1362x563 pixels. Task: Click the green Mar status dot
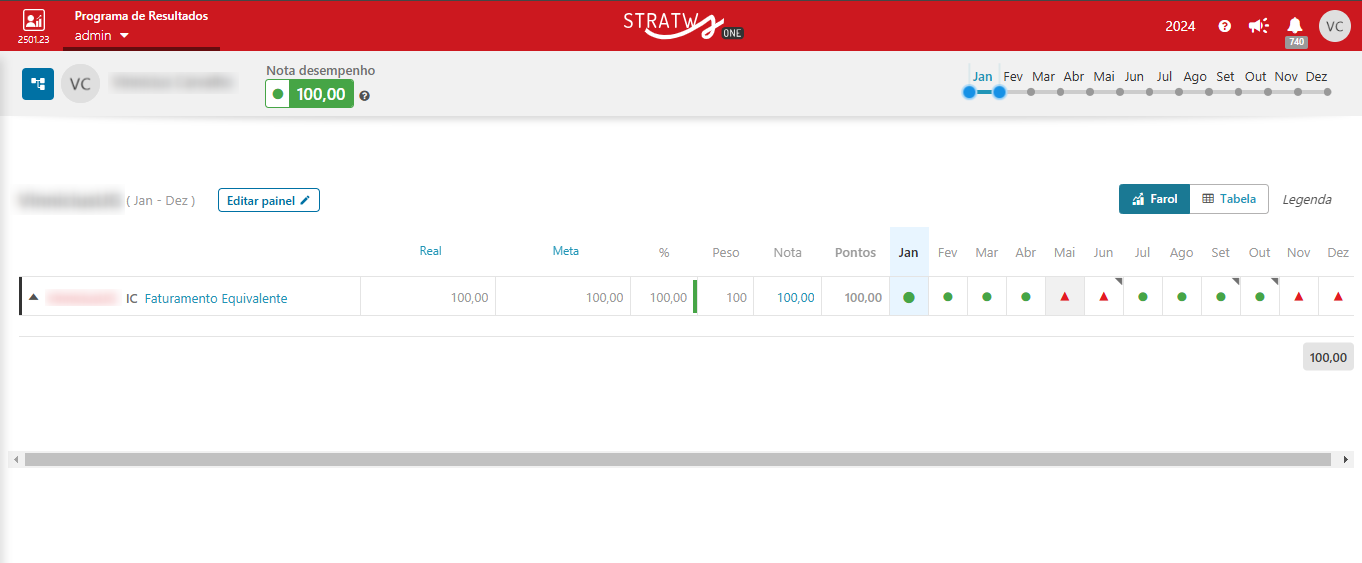click(x=987, y=297)
